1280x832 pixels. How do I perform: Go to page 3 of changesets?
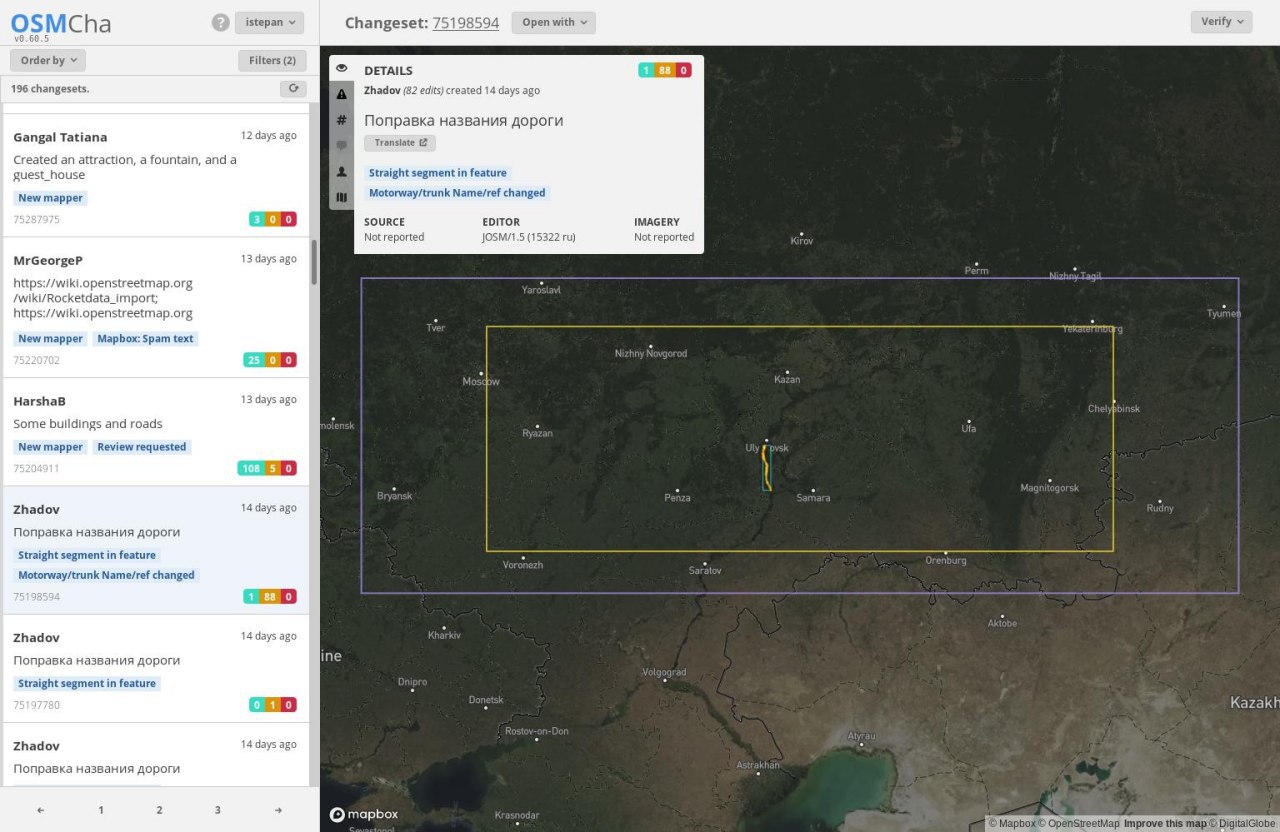(x=218, y=810)
